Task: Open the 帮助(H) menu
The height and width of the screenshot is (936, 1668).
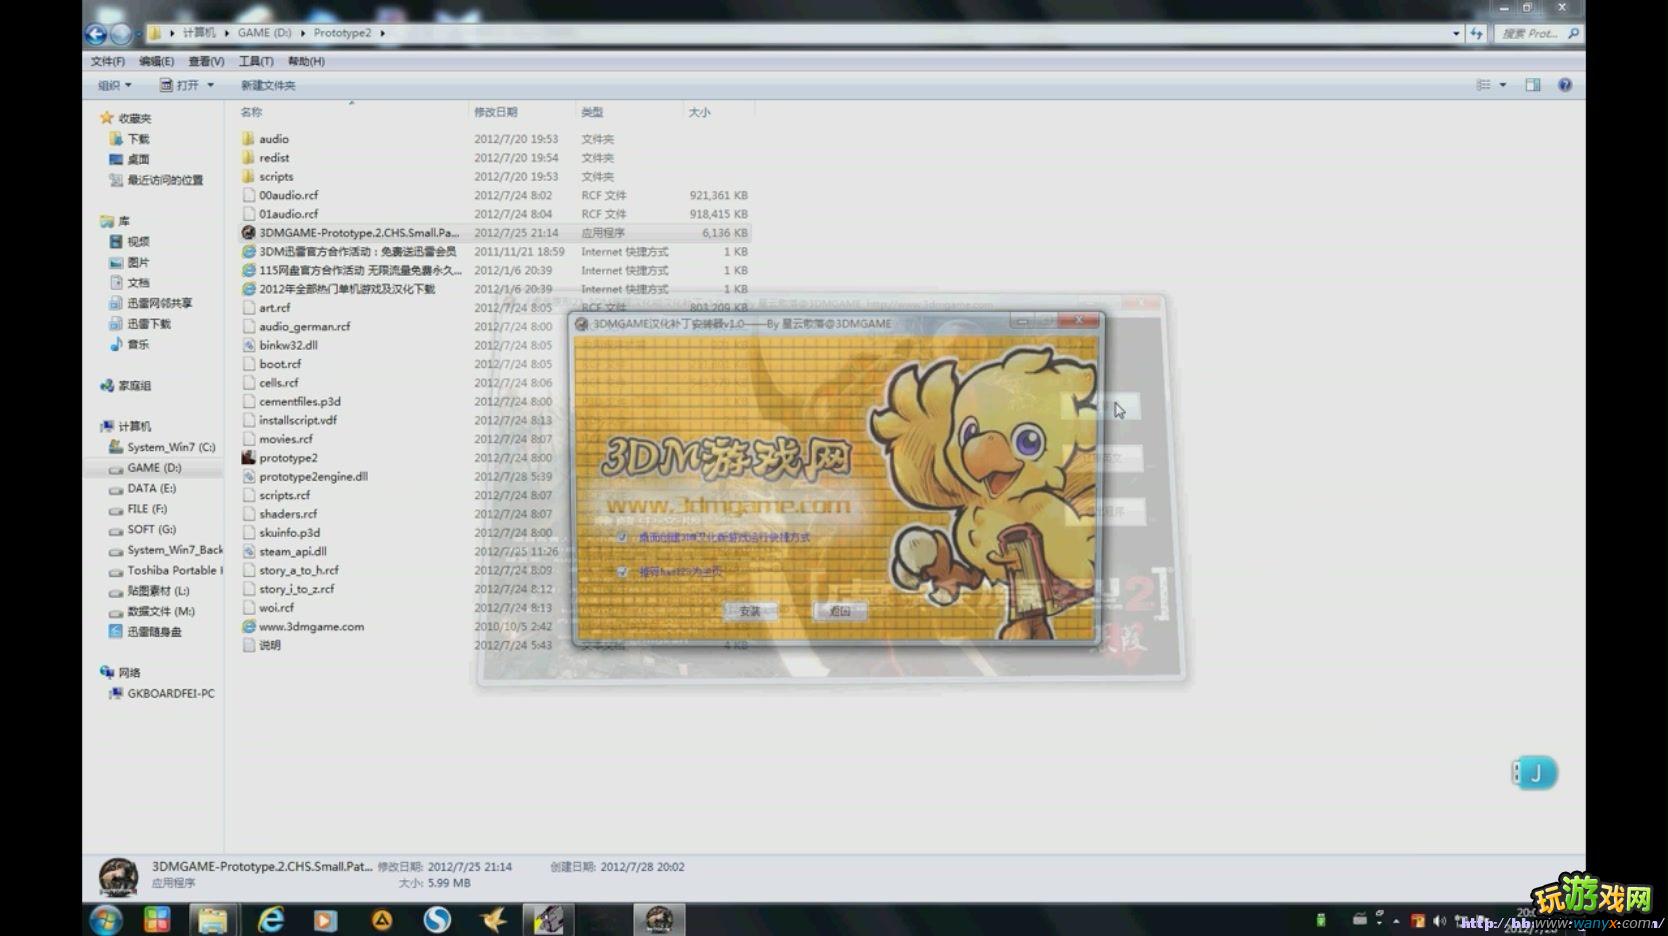Action: 306,62
